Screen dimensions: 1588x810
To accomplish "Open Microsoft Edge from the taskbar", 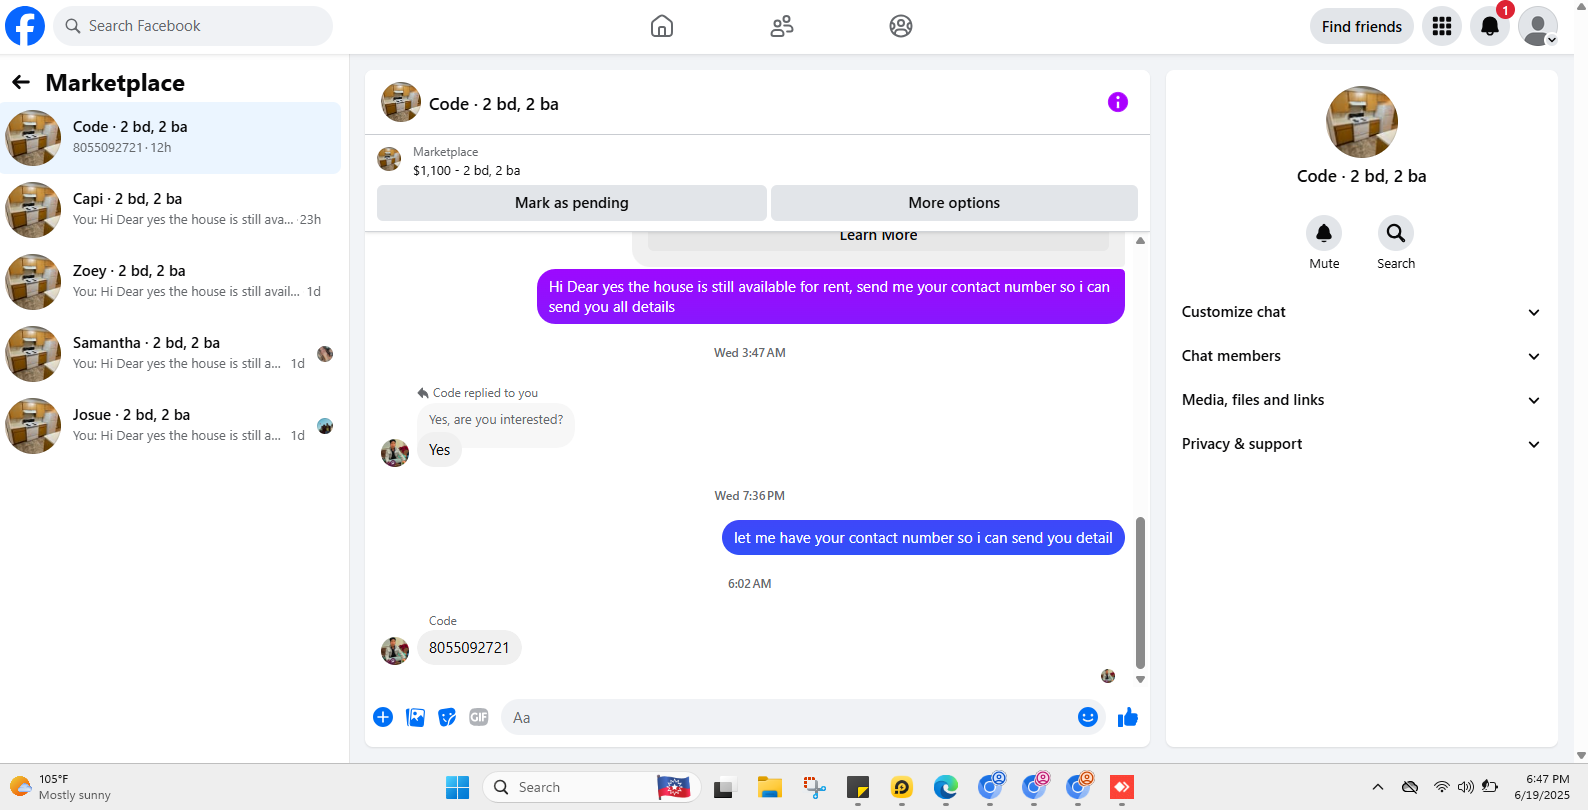I will coord(946,788).
